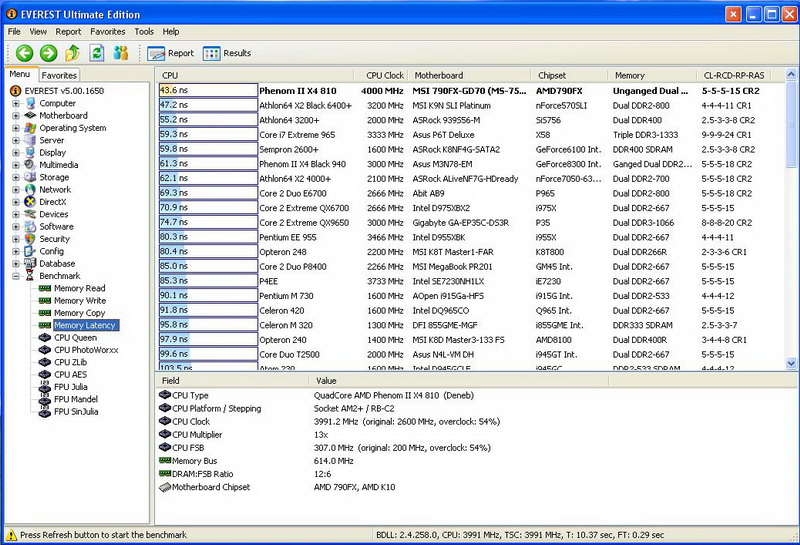Select the Computer icon in tree
Viewport: 800px width, 545px height.
point(31,103)
